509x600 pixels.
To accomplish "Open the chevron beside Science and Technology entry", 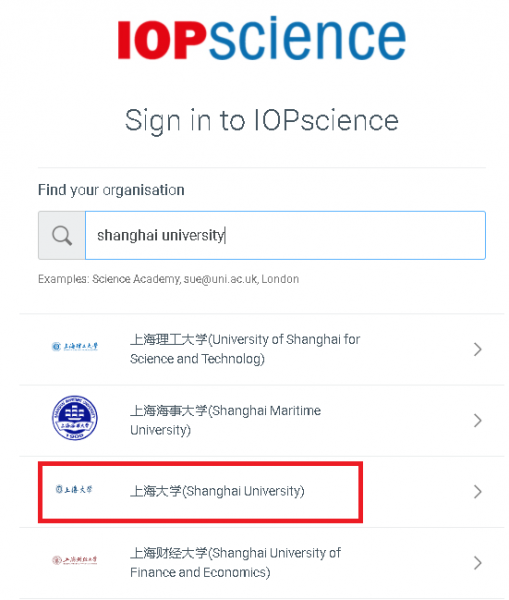I will coord(477,349).
